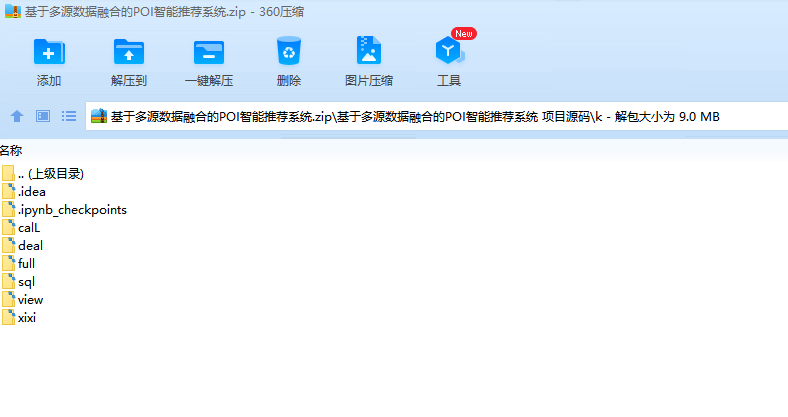Open the 工具 (Tools) icon
Screen dimensions: 788x417
coord(449,50)
